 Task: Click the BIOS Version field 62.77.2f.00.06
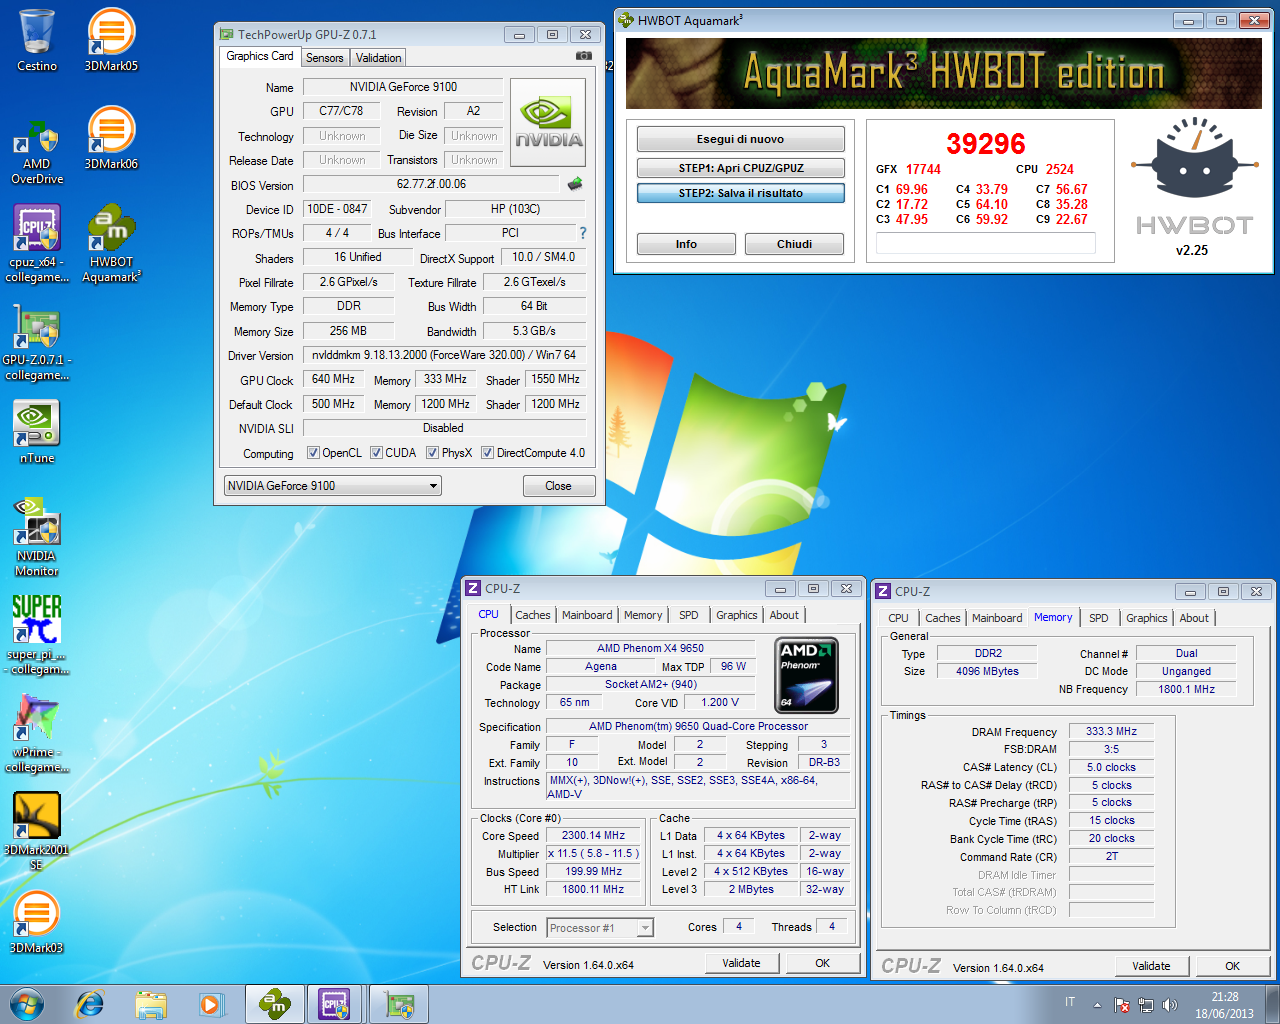(431, 184)
